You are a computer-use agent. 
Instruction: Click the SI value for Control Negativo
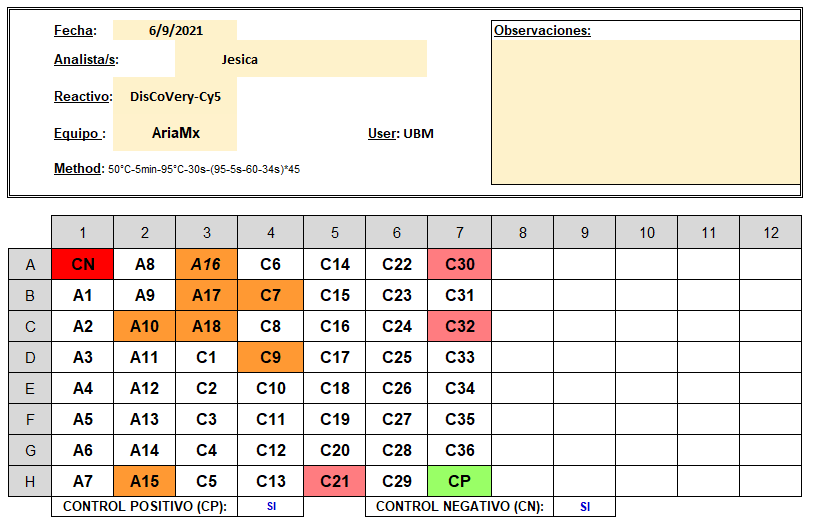pyautogui.click(x=585, y=507)
